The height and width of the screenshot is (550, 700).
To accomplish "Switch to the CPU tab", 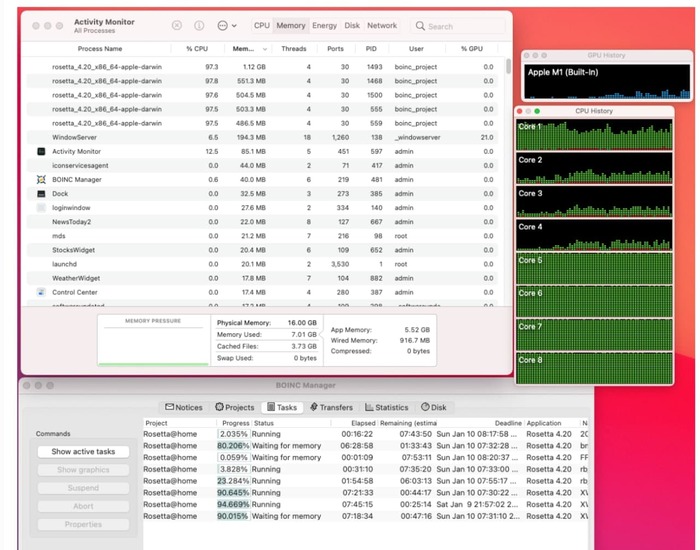I will [x=261, y=26].
